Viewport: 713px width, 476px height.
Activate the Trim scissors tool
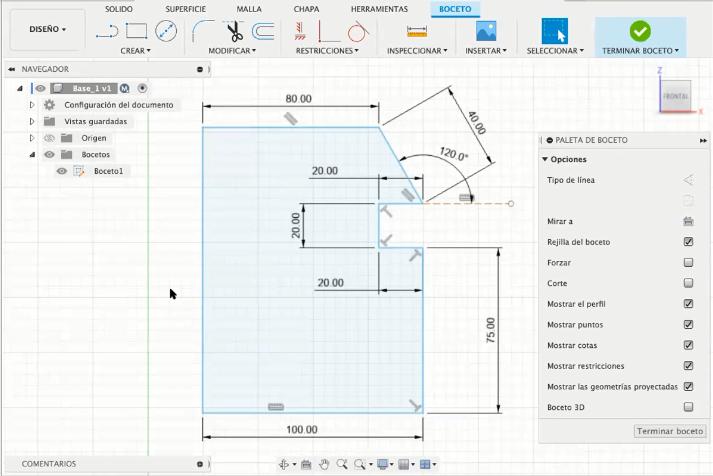[234, 31]
